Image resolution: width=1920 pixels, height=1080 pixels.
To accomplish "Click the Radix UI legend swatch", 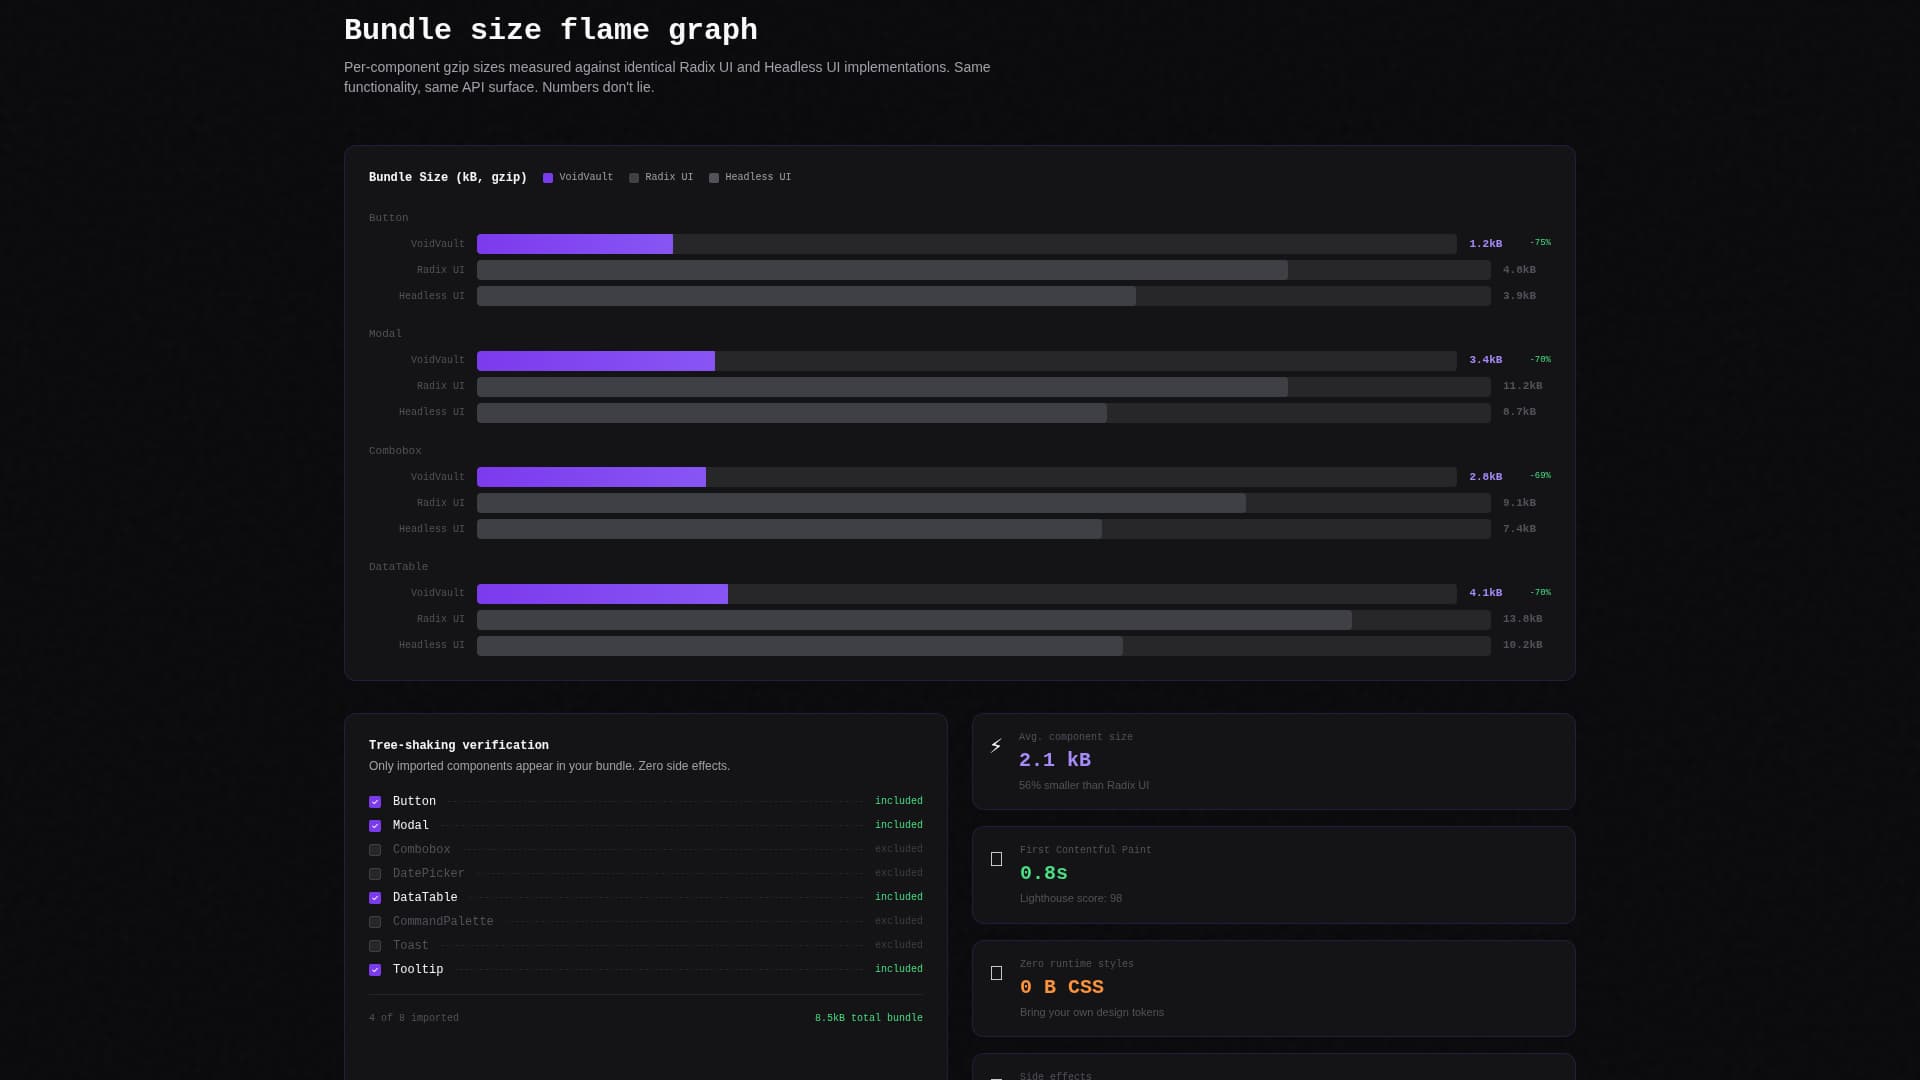I will pyautogui.click(x=634, y=178).
